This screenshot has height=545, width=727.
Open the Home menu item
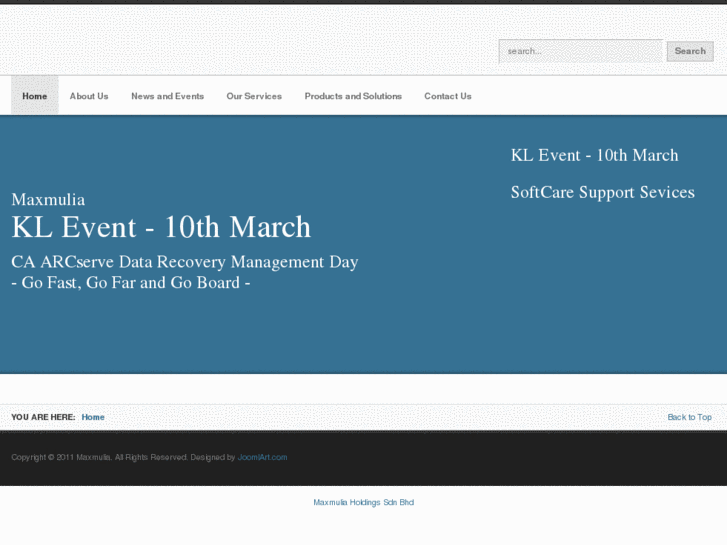pyautogui.click(x=35, y=96)
